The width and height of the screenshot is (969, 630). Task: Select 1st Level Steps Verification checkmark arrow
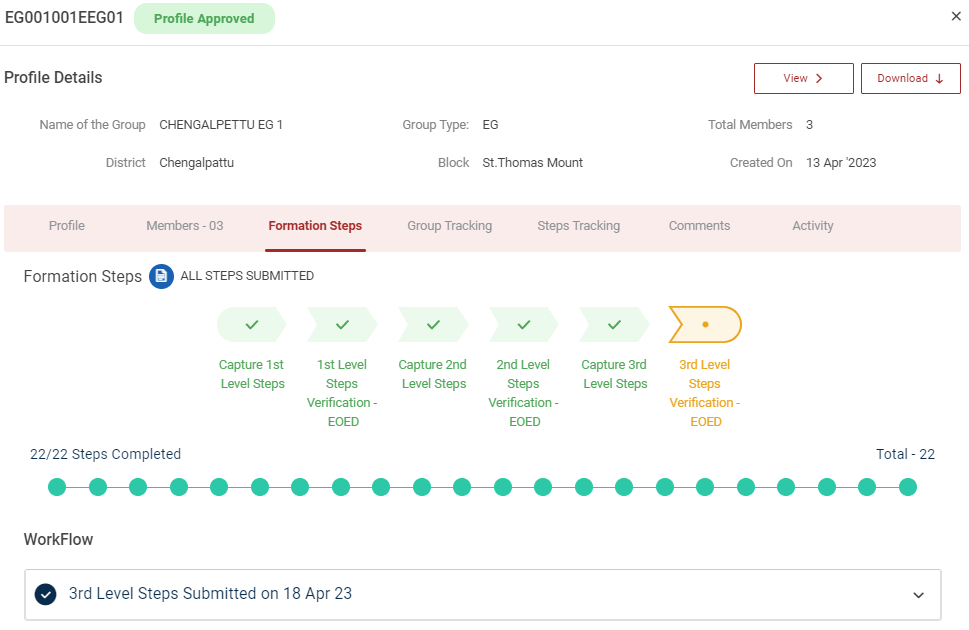tap(342, 325)
